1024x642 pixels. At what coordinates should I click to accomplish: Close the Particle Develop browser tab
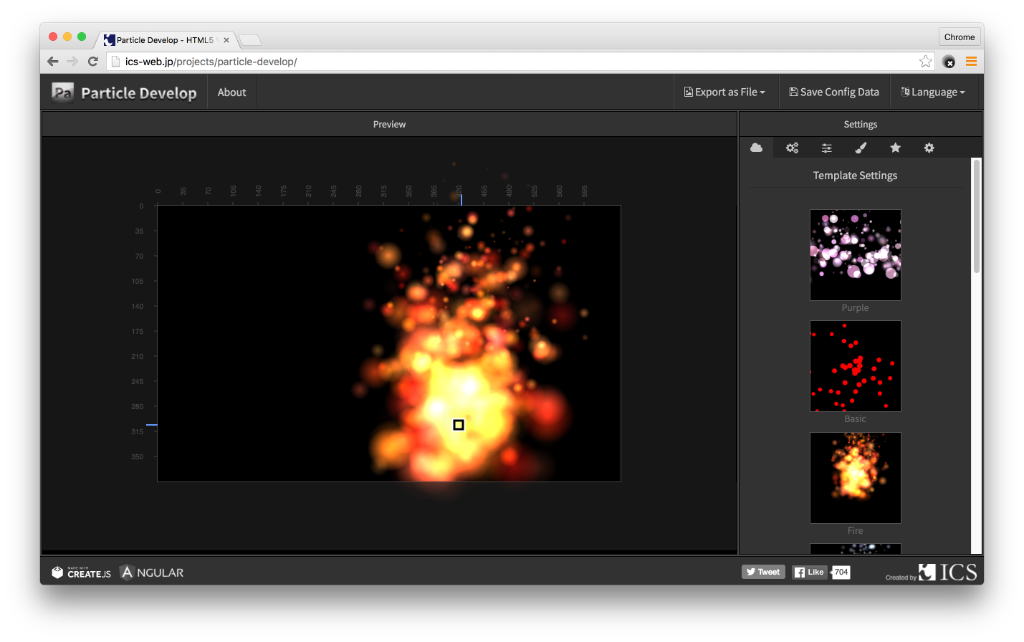click(x=226, y=40)
